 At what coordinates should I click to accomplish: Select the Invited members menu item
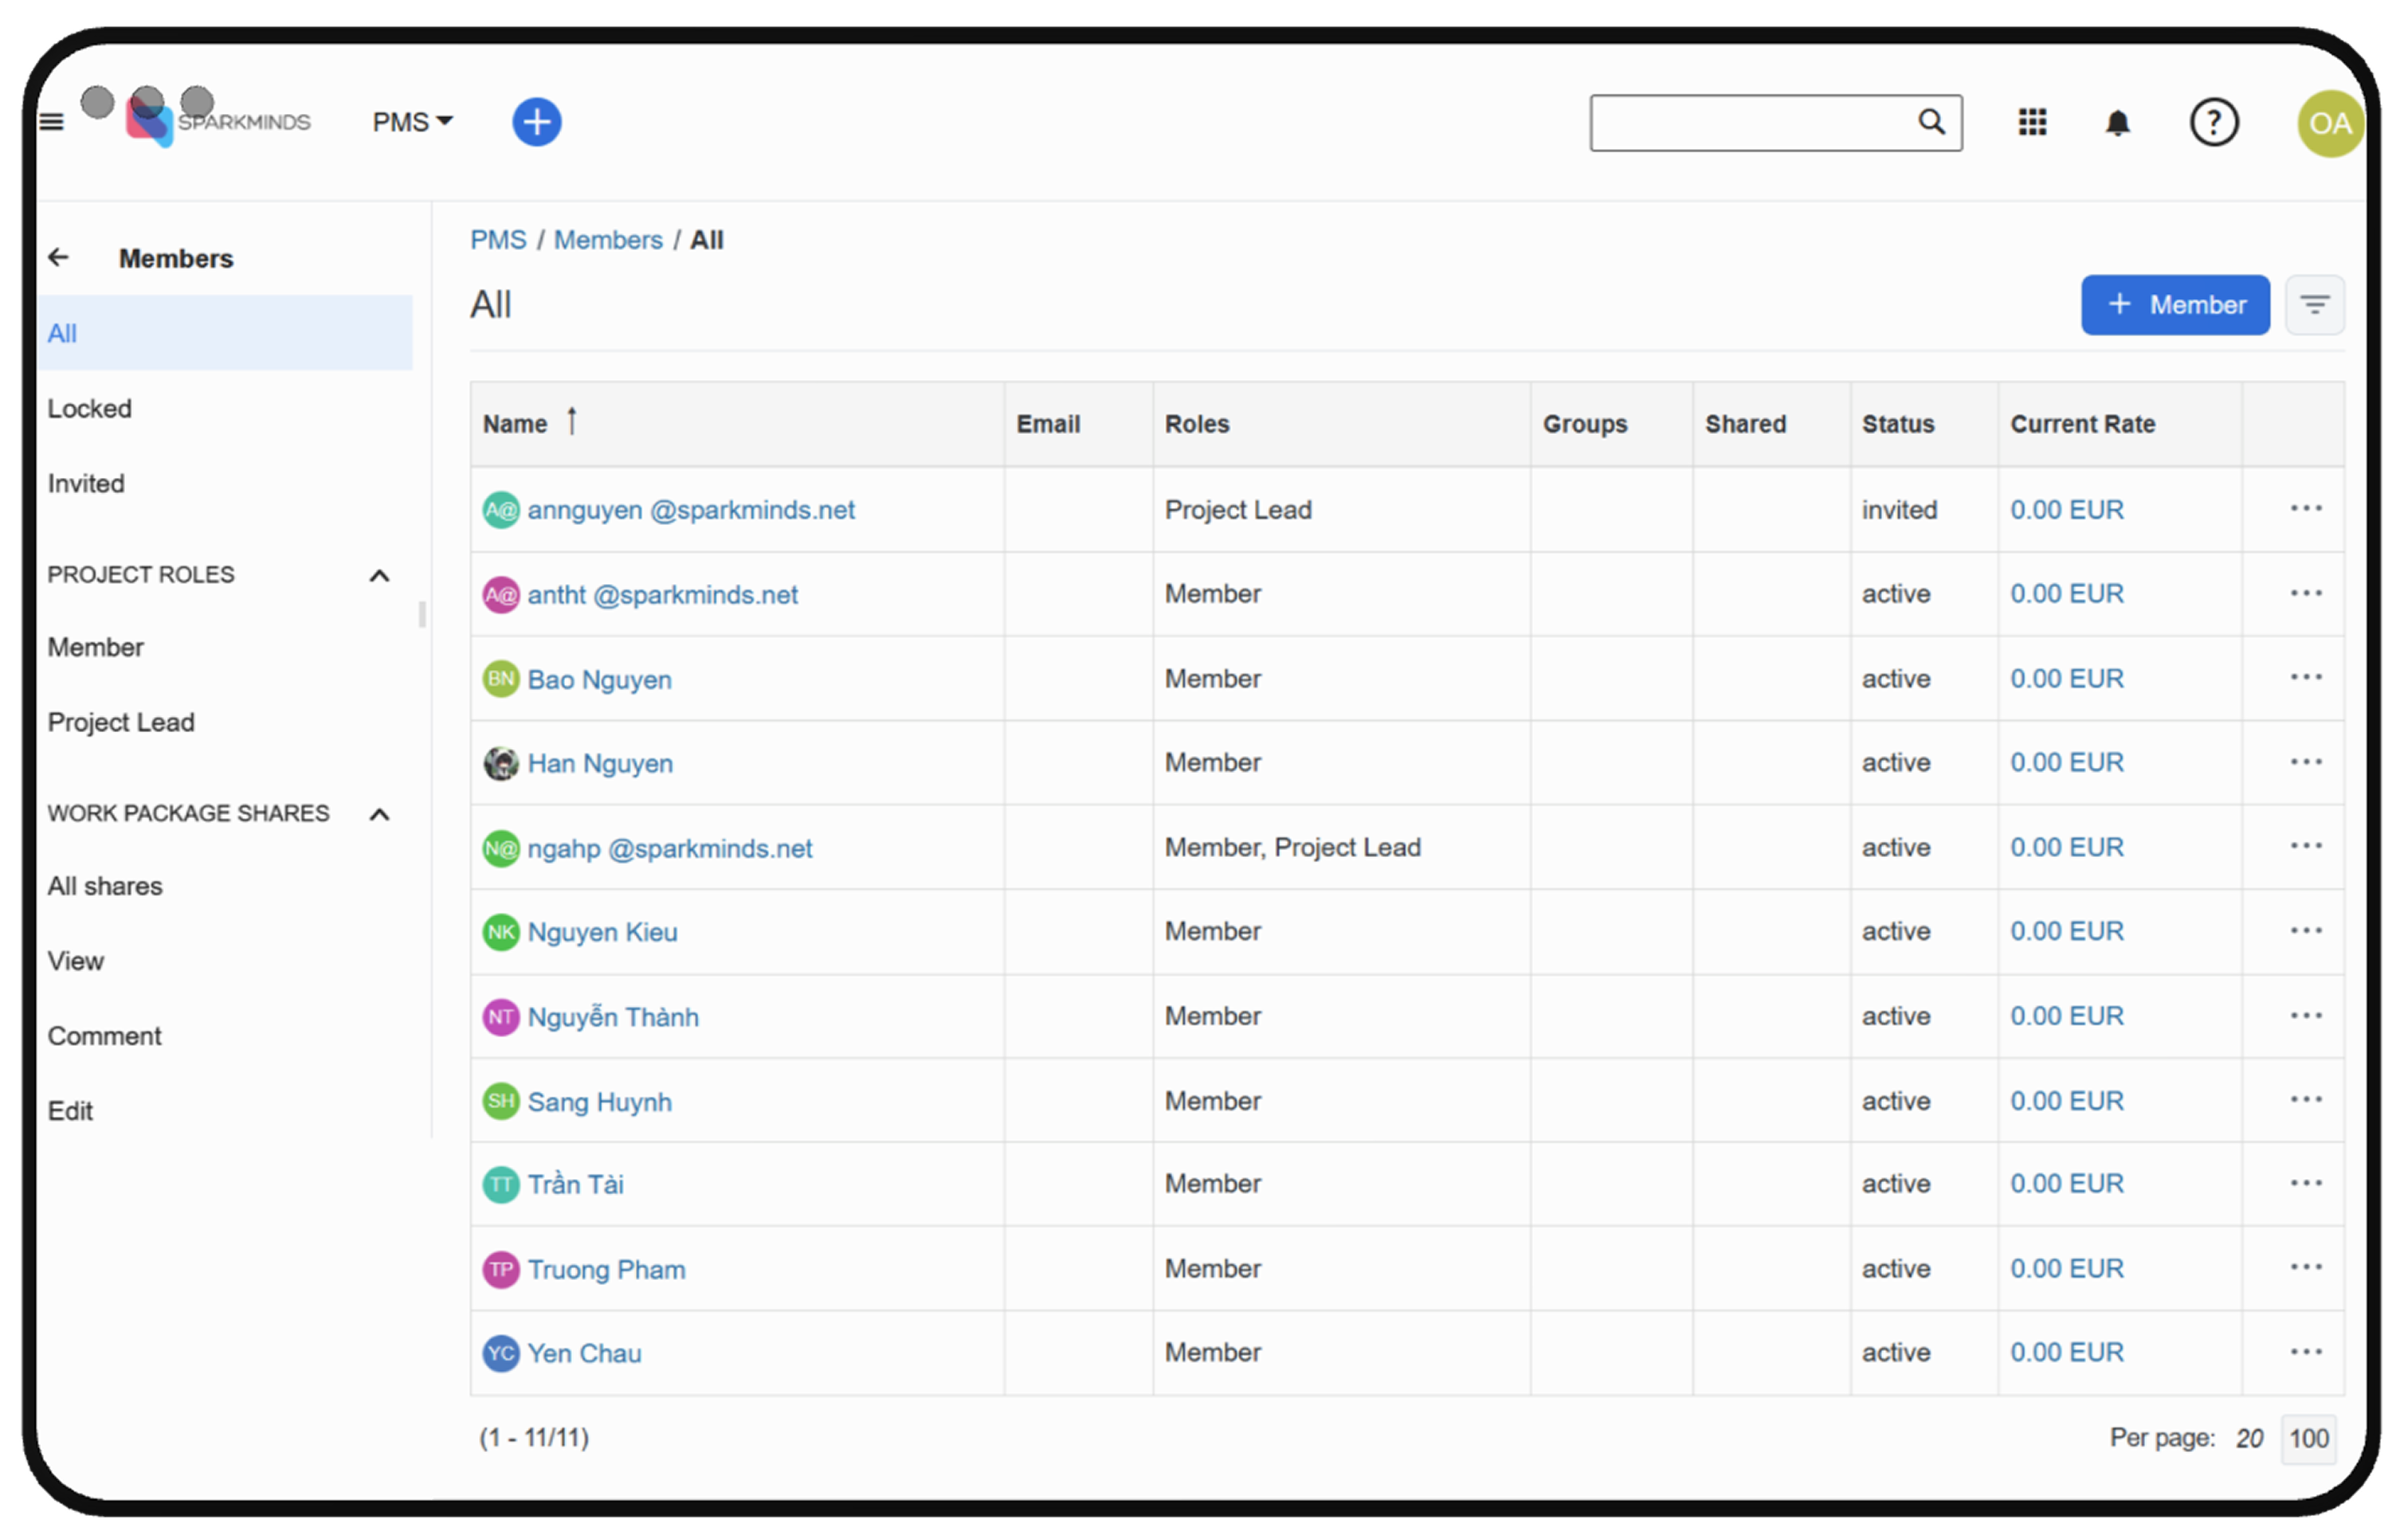point(86,483)
